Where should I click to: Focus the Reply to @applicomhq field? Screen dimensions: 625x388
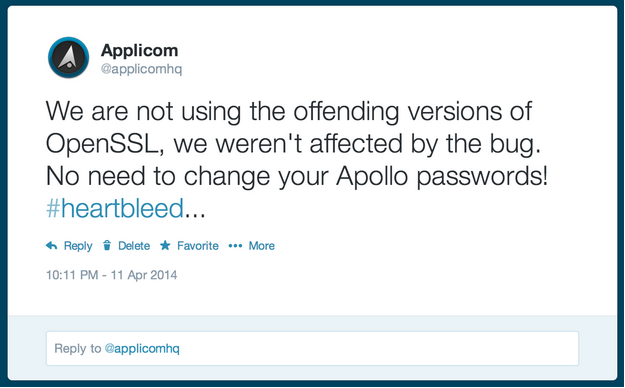coord(312,348)
